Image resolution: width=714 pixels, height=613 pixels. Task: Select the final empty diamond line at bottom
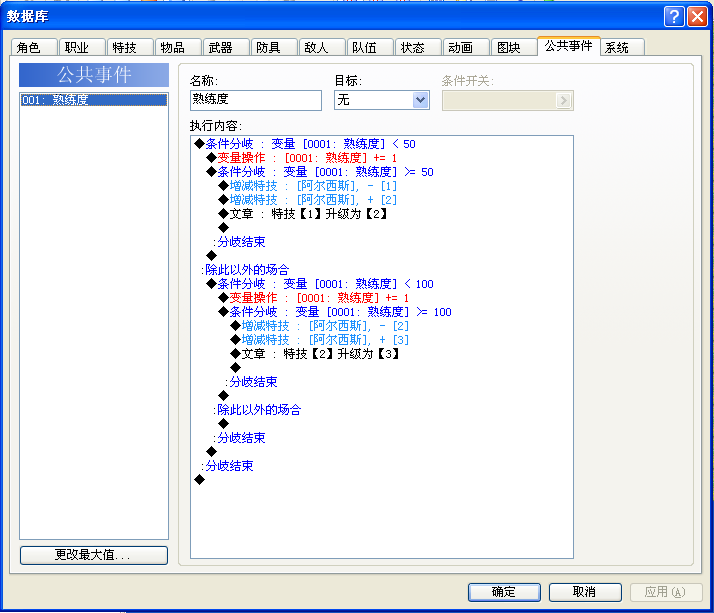(199, 480)
